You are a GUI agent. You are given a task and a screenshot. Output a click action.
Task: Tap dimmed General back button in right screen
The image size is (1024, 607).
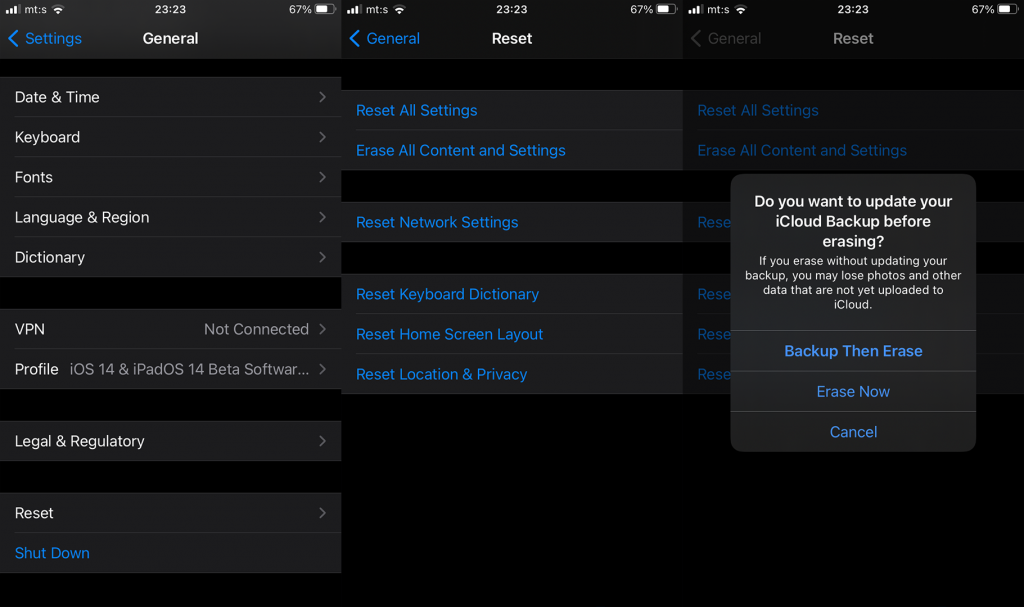[726, 39]
